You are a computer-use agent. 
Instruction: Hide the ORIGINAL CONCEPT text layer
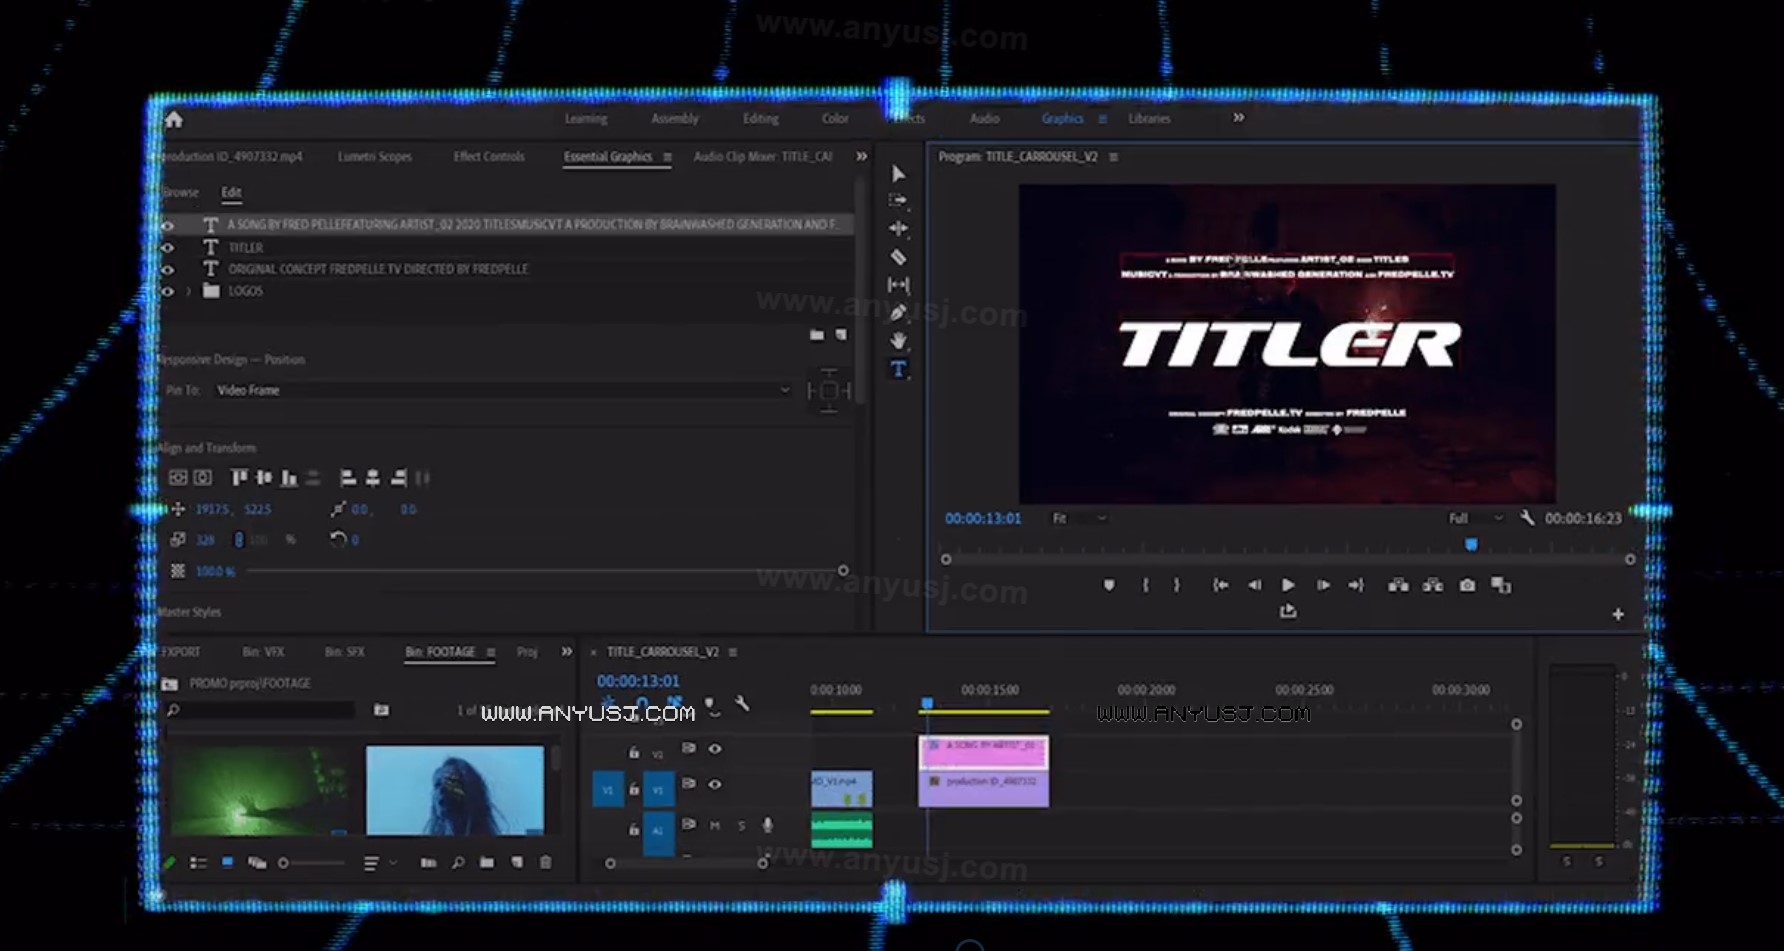(x=167, y=270)
